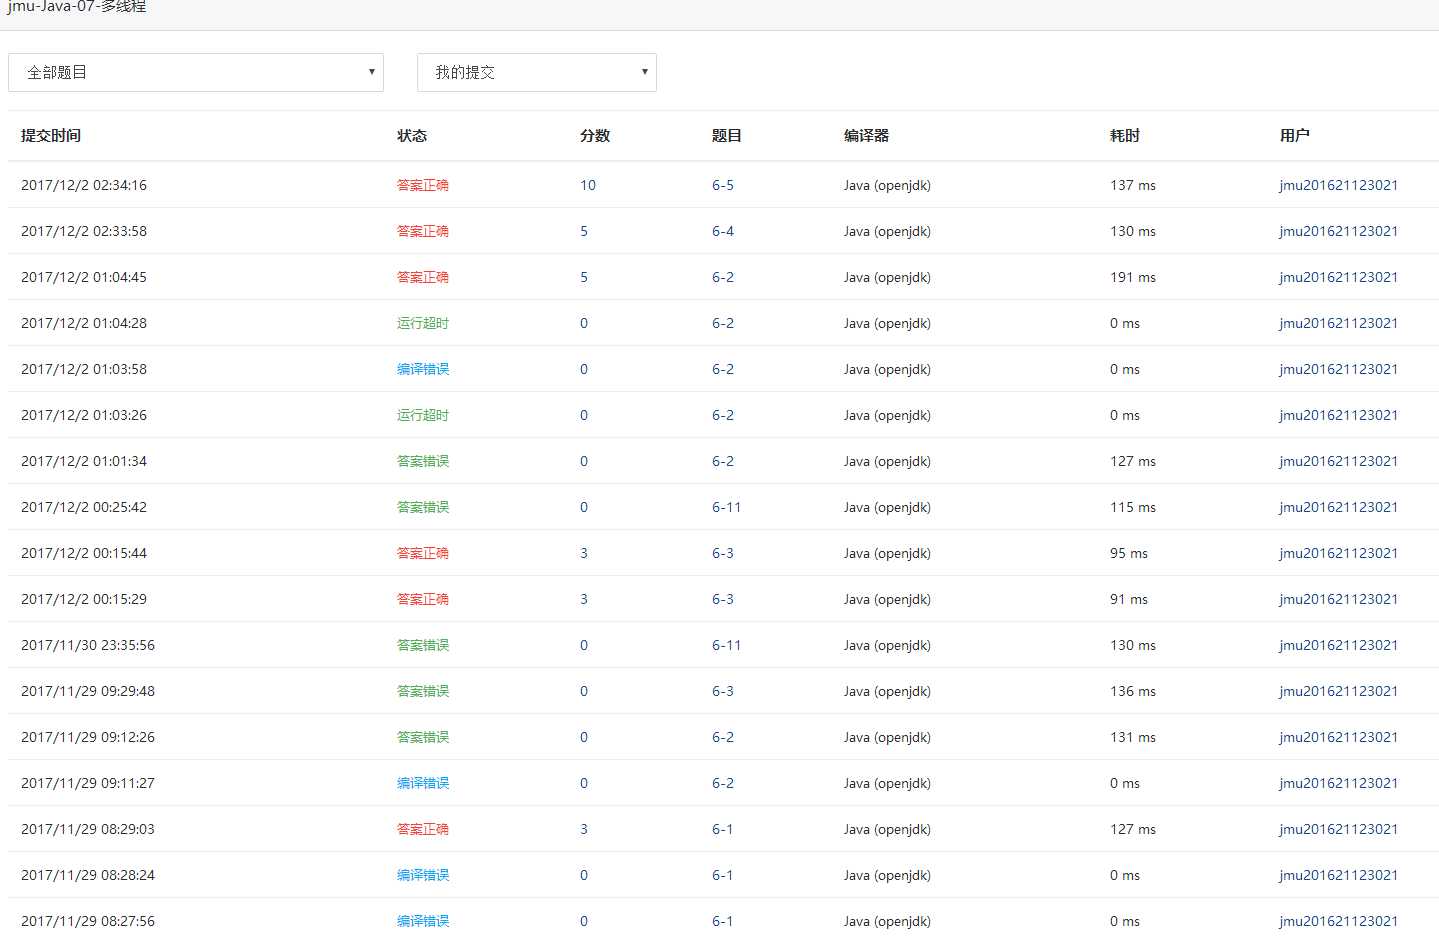Open 编译错误 status of 08:27:56 submission
1439x942 pixels.
coord(423,921)
